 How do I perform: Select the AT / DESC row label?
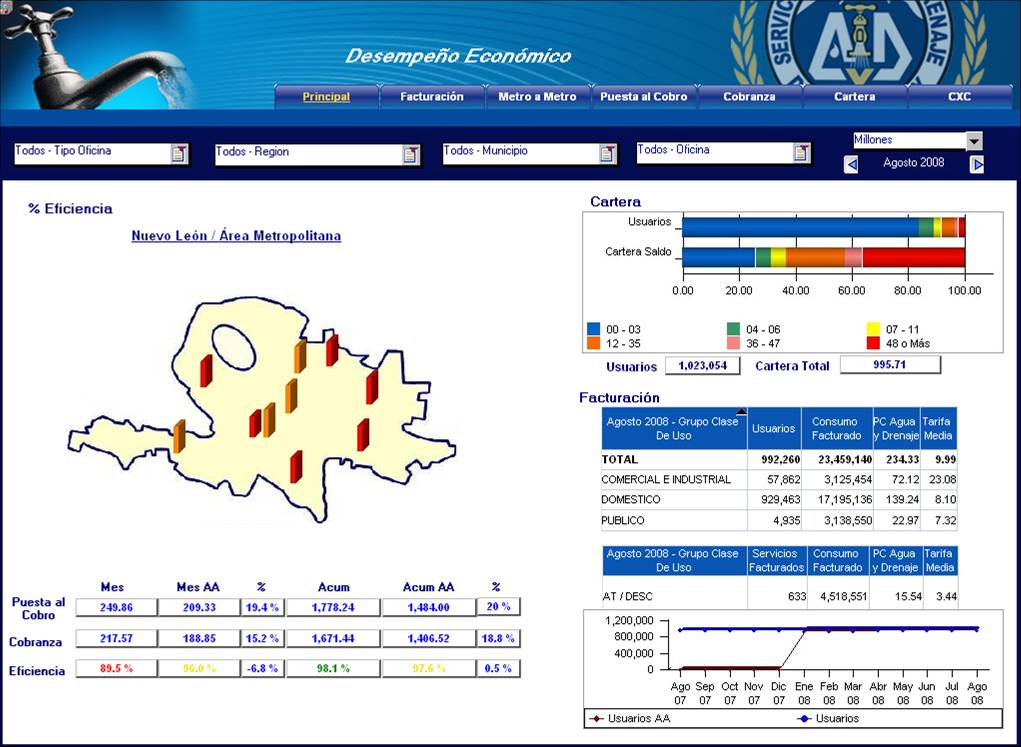coord(628,596)
